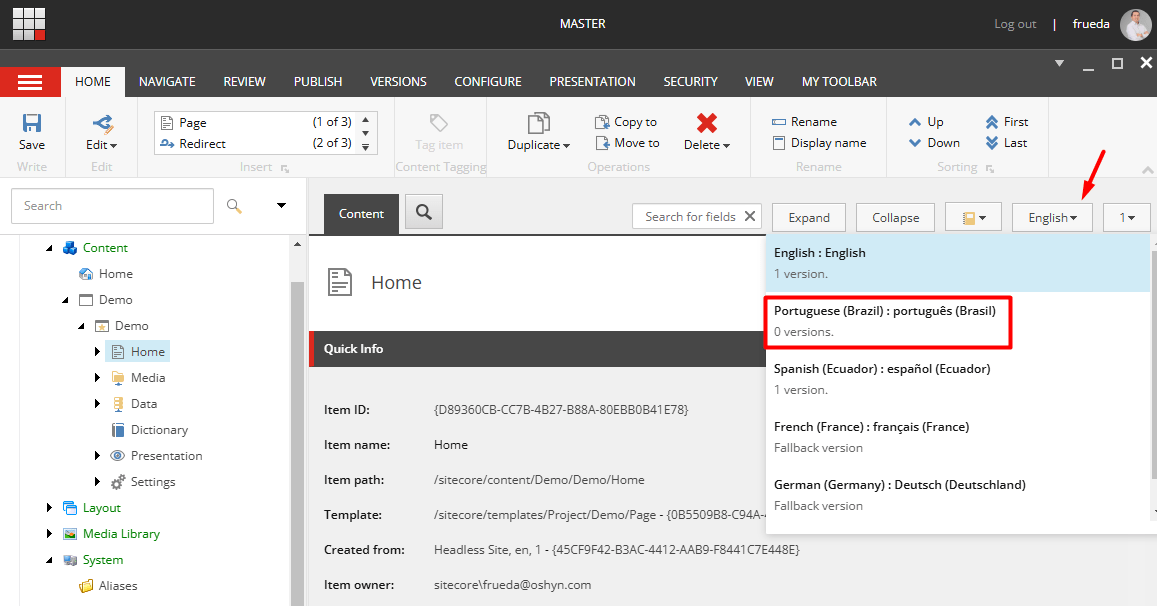Click the red Delete X icon
The image size is (1157, 606).
pyautogui.click(x=707, y=123)
